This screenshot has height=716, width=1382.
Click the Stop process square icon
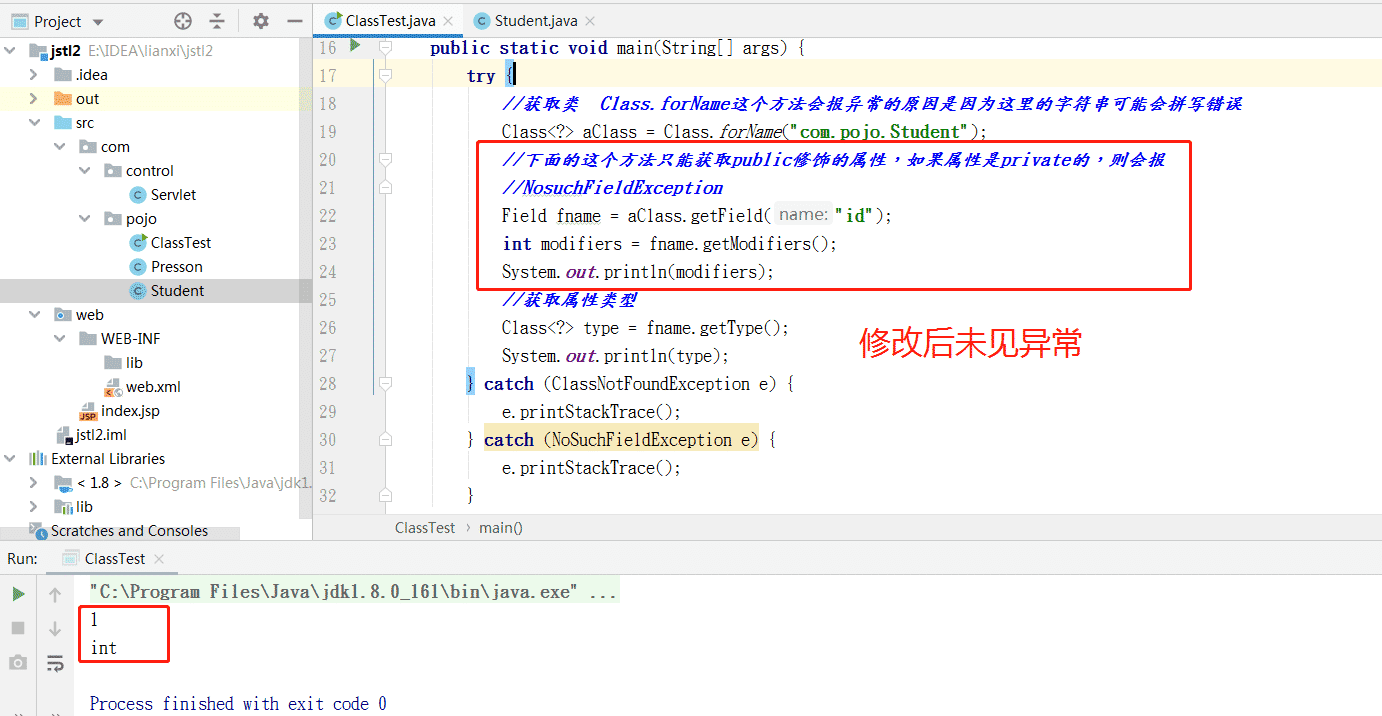pyautogui.click(x=18, y=628)
